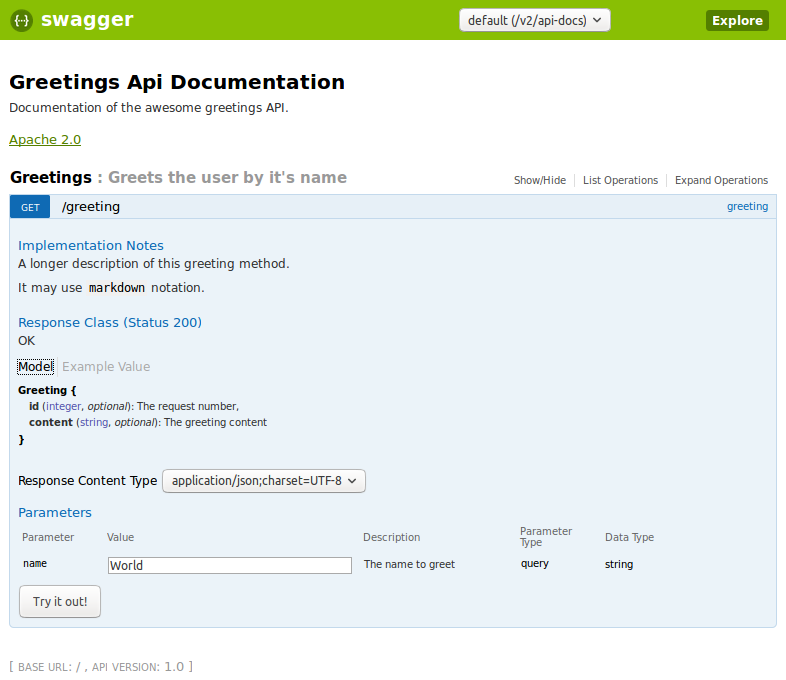The image size is (786, 680).
Task: Click the Greetings Api Documentation title
Action: click(x=177, y=83)
